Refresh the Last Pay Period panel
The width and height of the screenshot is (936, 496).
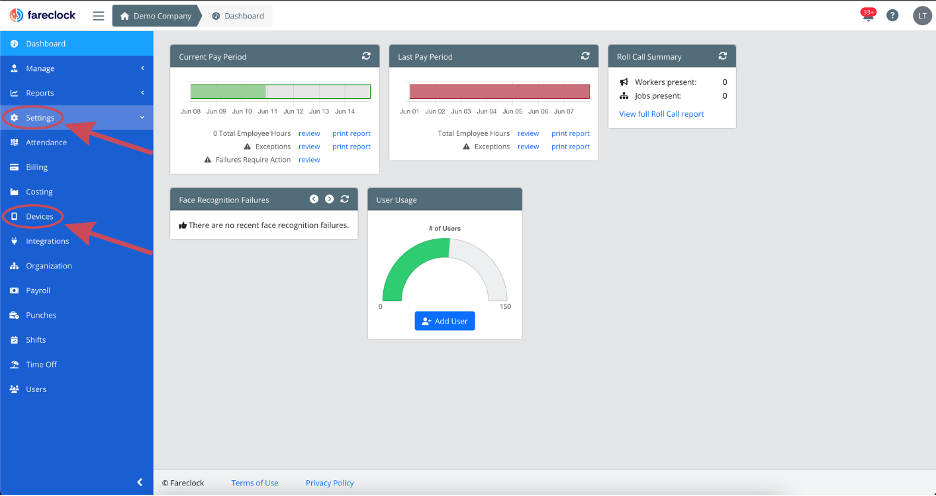586,56
